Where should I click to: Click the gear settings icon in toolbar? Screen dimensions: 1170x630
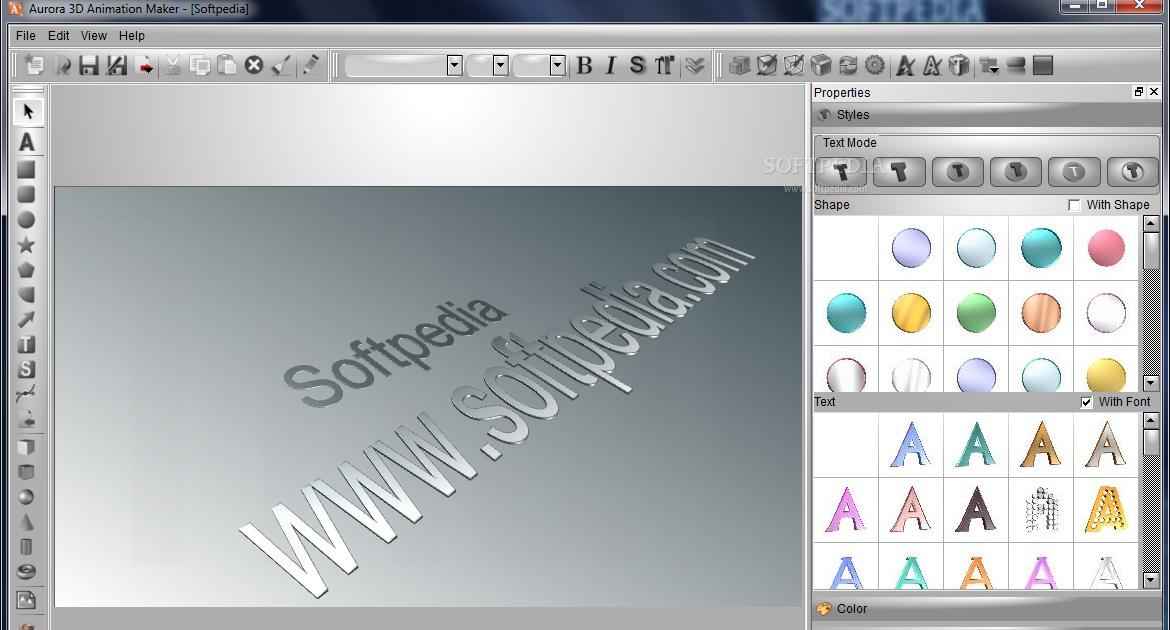pyautogui.click(x=875, y=66)
